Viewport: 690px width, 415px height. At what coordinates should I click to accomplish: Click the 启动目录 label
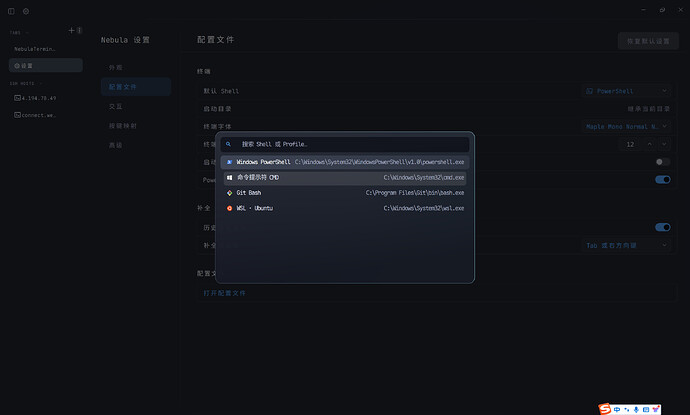point(217,109)
